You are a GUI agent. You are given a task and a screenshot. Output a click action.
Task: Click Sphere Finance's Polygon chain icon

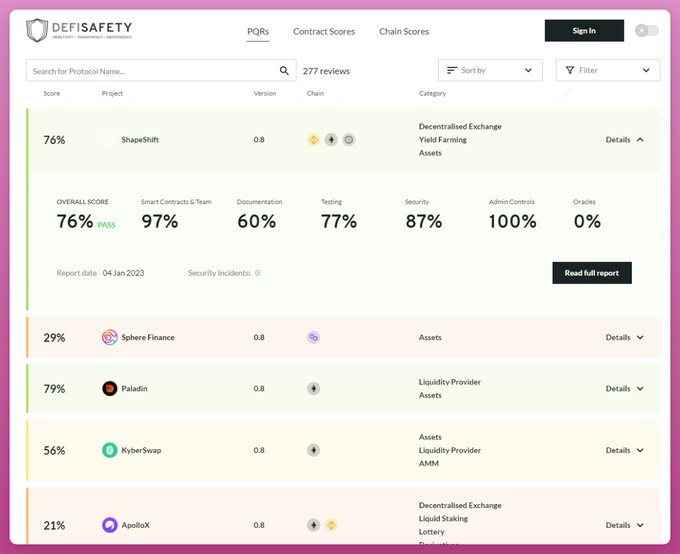pos(314,337)
